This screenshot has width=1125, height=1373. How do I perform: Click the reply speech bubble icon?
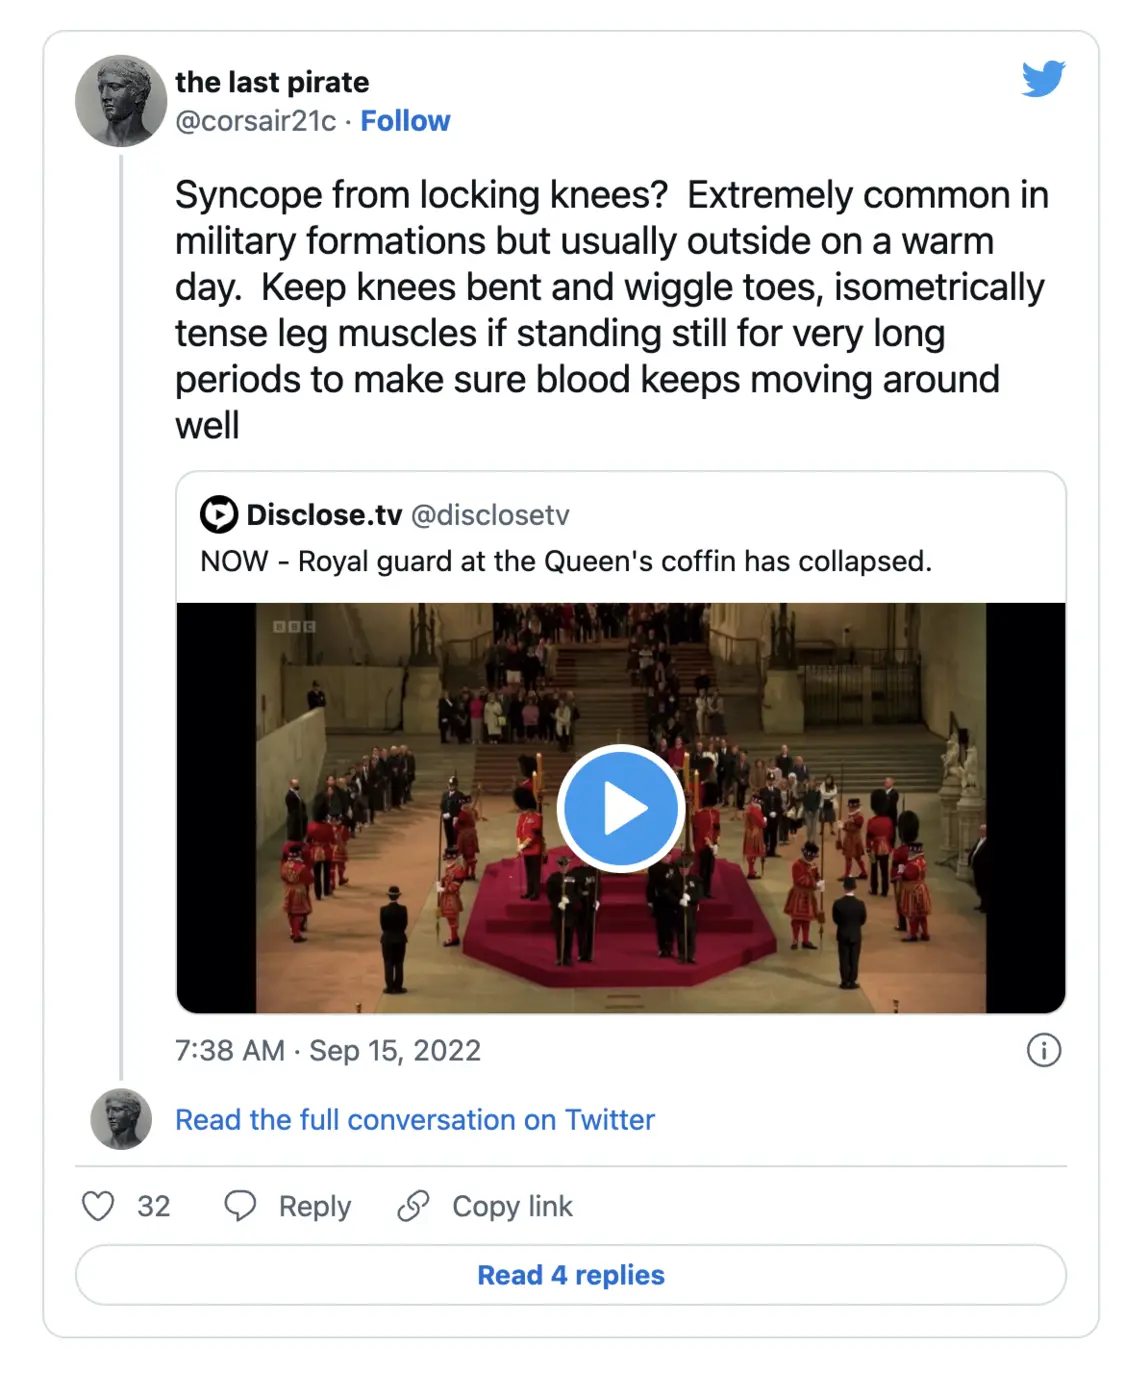click(x=240, y=1206)
